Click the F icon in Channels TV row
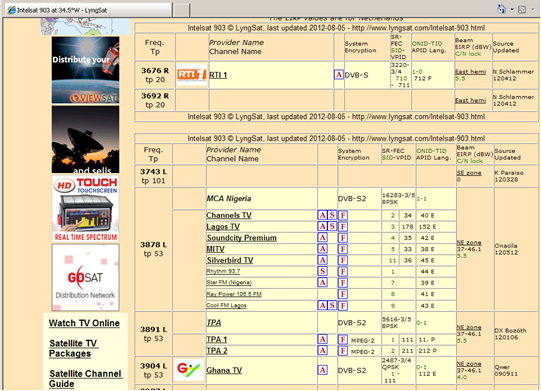541x391 pixels. pos(343,215)
